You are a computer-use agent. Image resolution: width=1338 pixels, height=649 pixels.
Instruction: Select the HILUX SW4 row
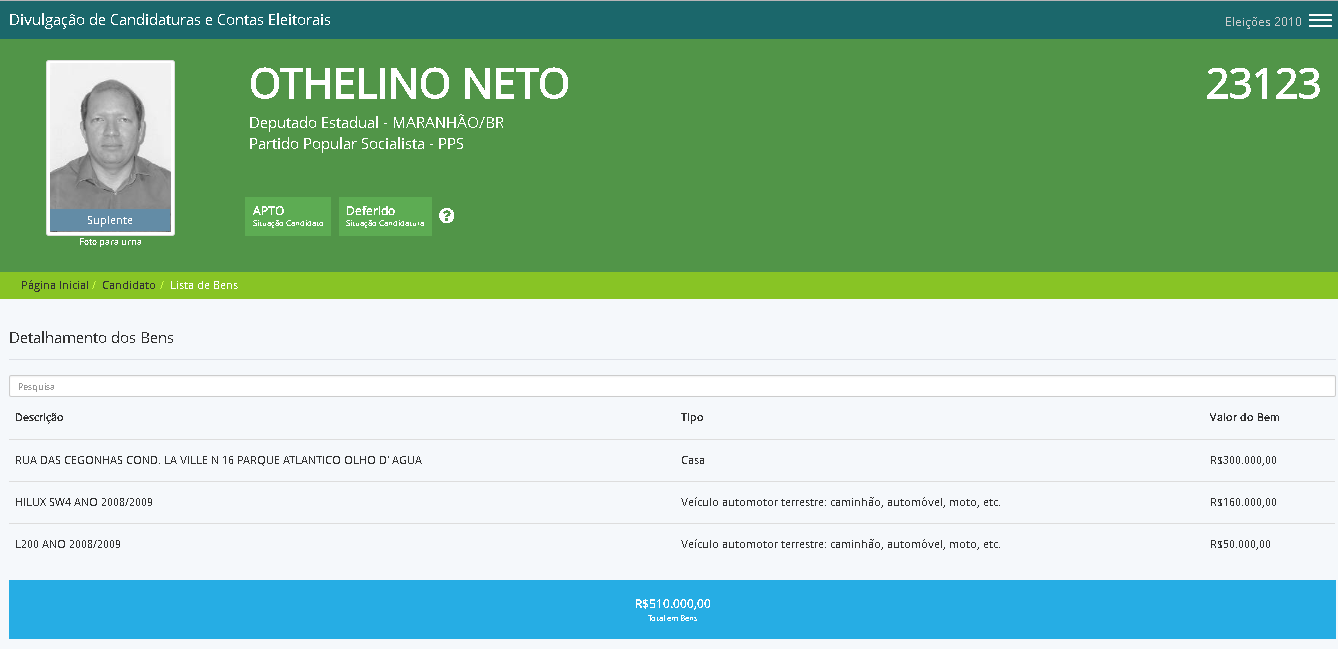(x=84, y=502)
